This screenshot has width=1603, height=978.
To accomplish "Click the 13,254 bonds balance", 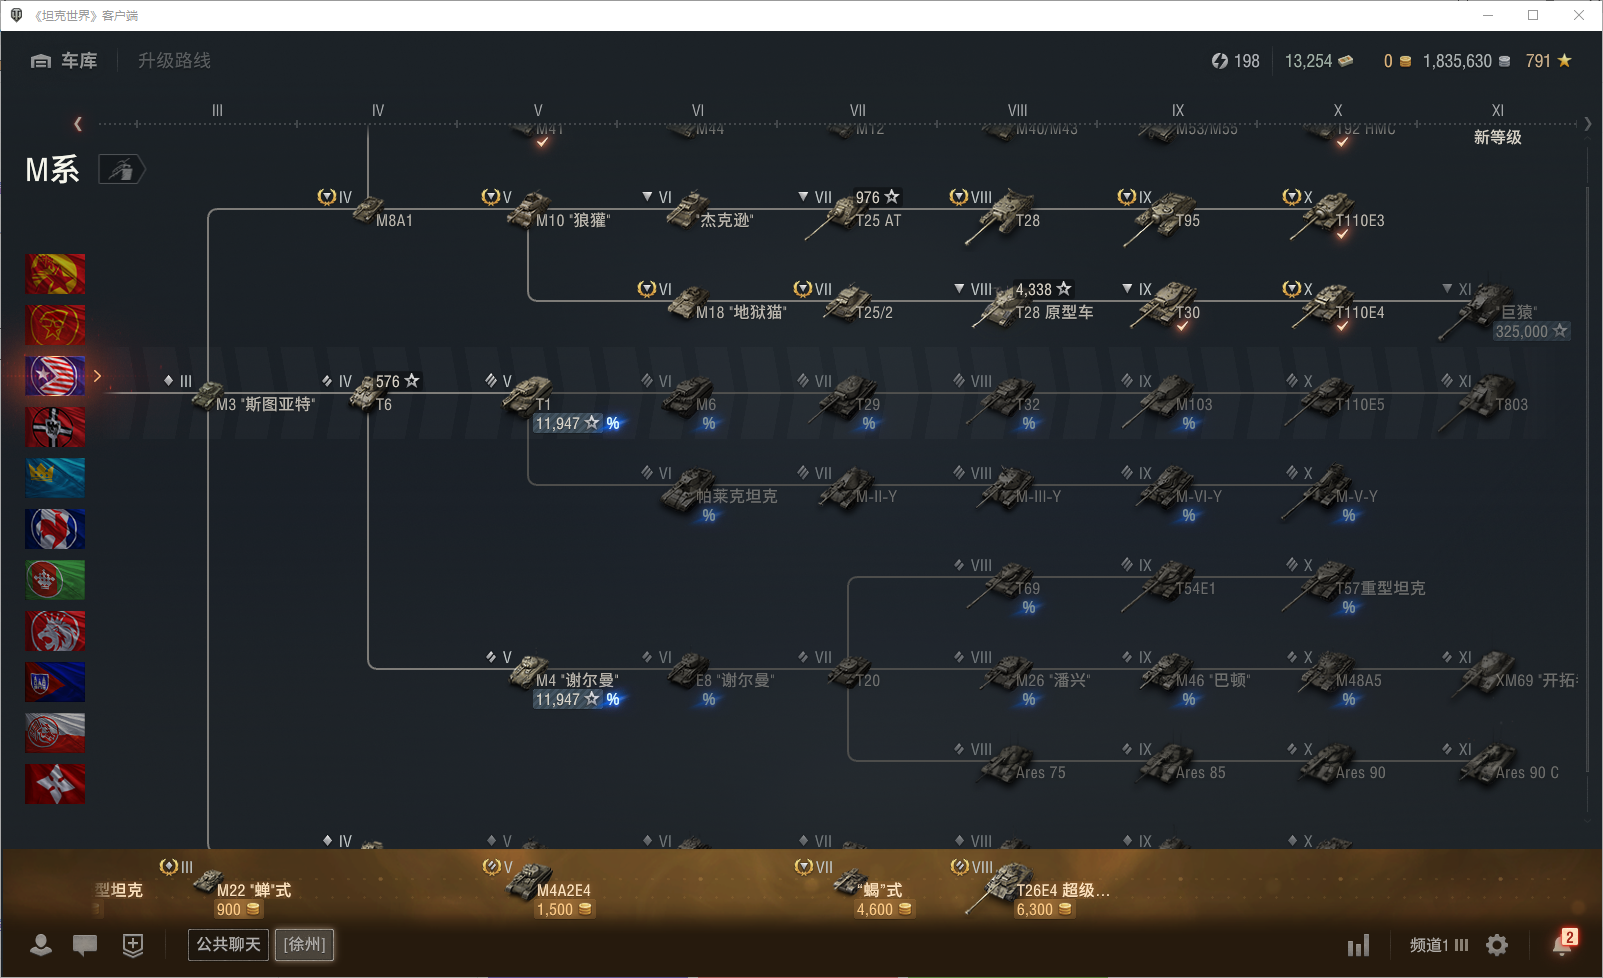I will (1319, 61).
